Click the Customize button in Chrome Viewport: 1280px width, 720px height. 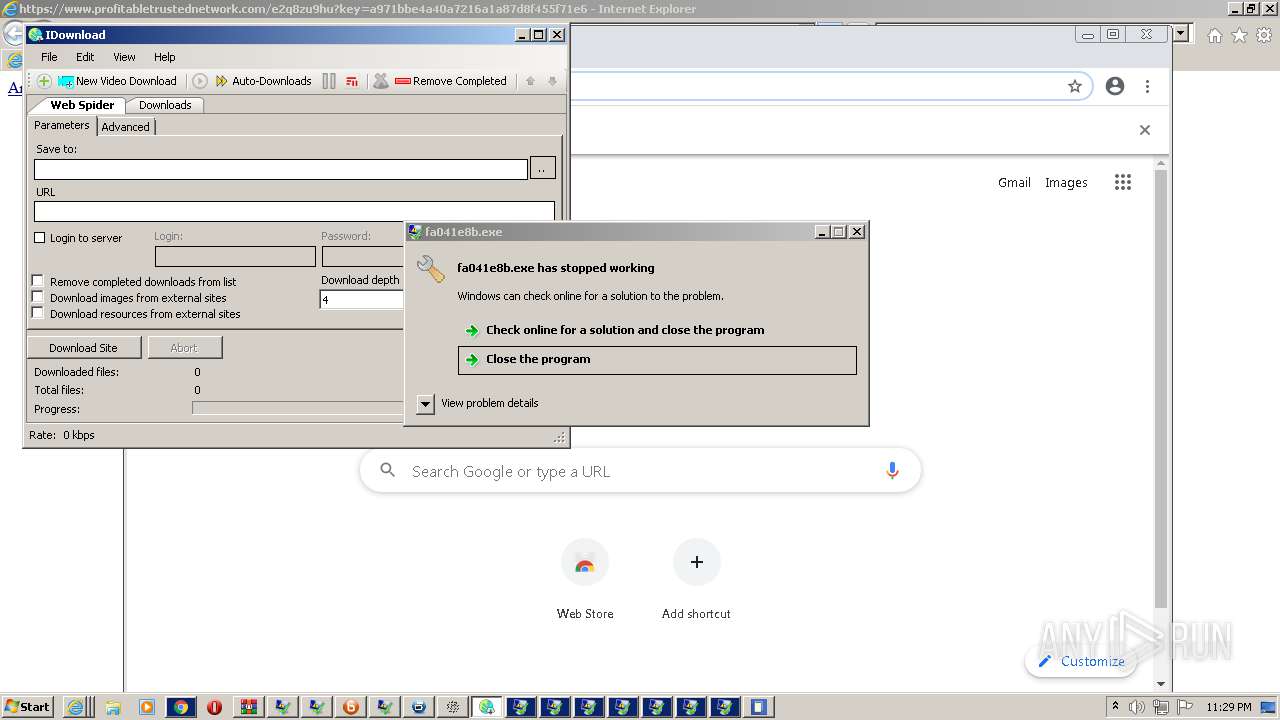[1081, 661]
